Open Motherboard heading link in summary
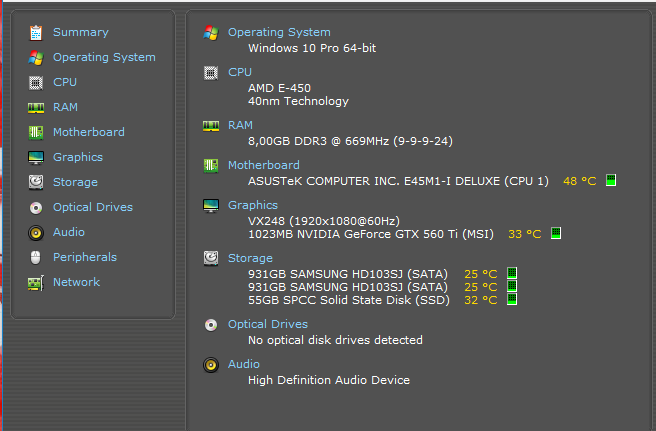Viewport: 656px width, 431px height. point(263,165)
